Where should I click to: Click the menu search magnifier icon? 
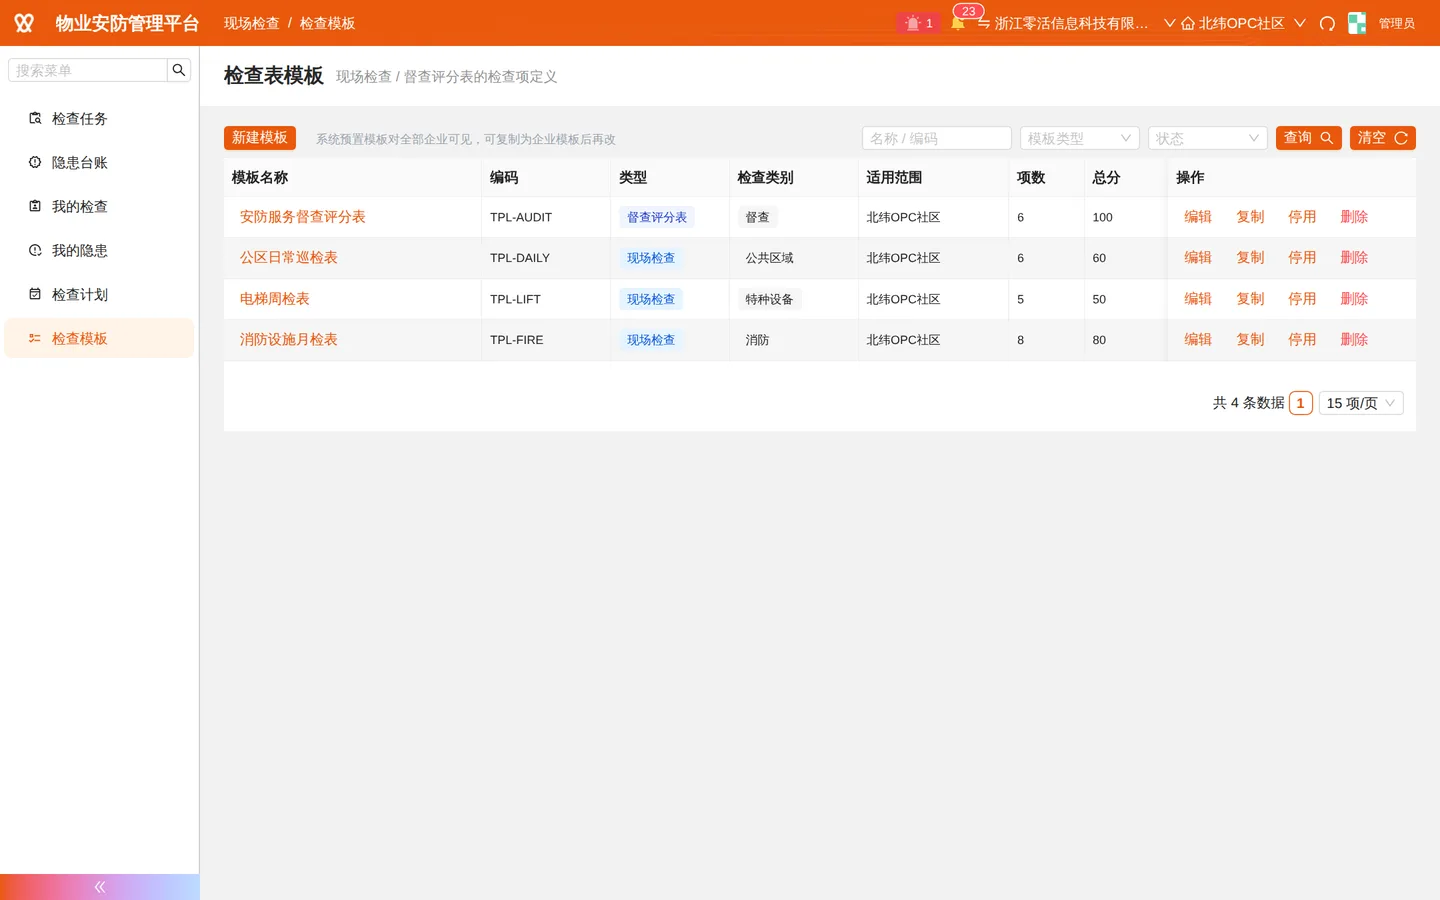coord(179,70)
